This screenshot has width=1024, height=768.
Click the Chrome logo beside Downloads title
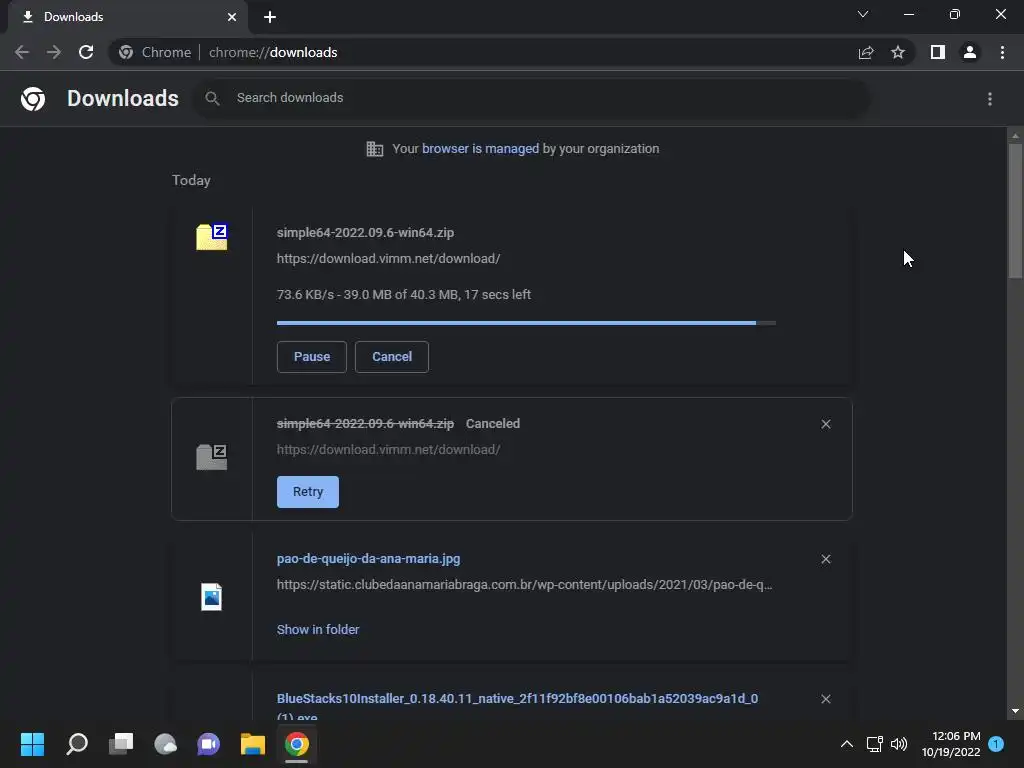pos(33,99)
